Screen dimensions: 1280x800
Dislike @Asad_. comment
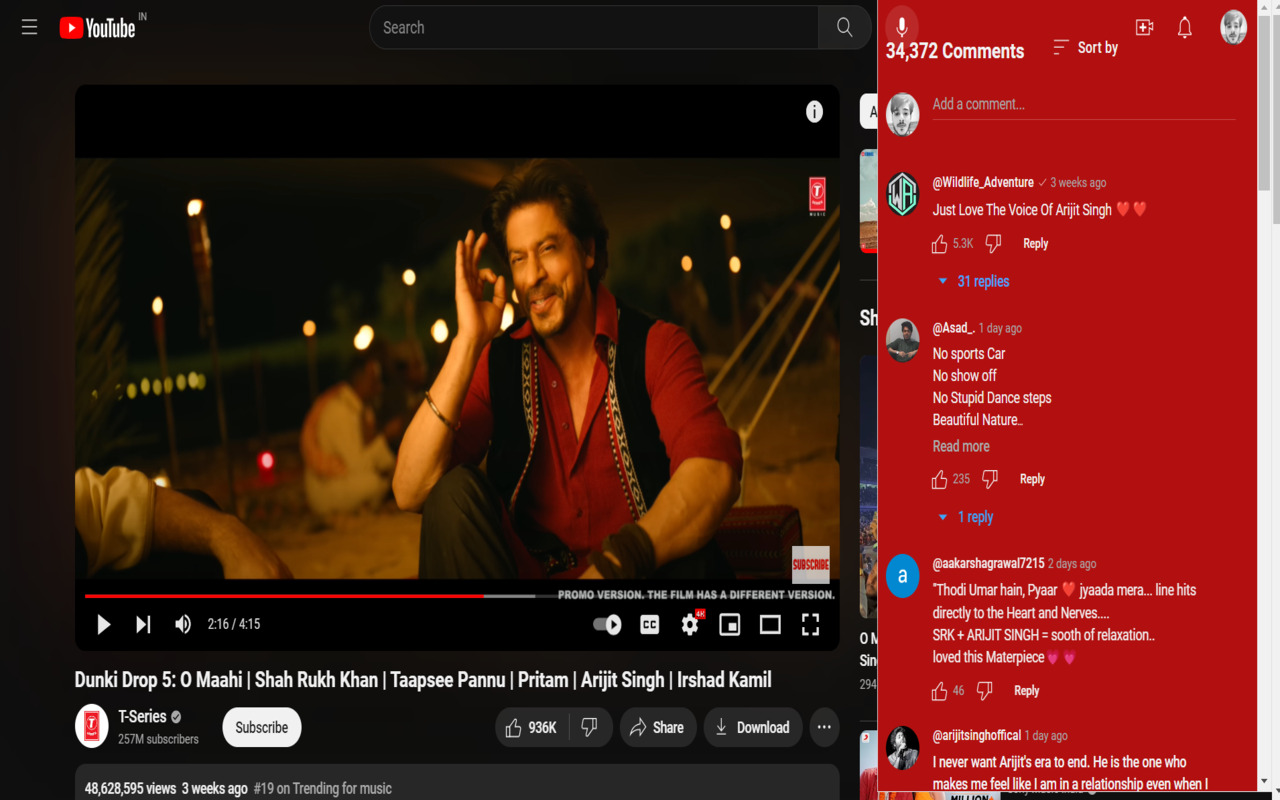pyautogui.click(x=990, y=480)
